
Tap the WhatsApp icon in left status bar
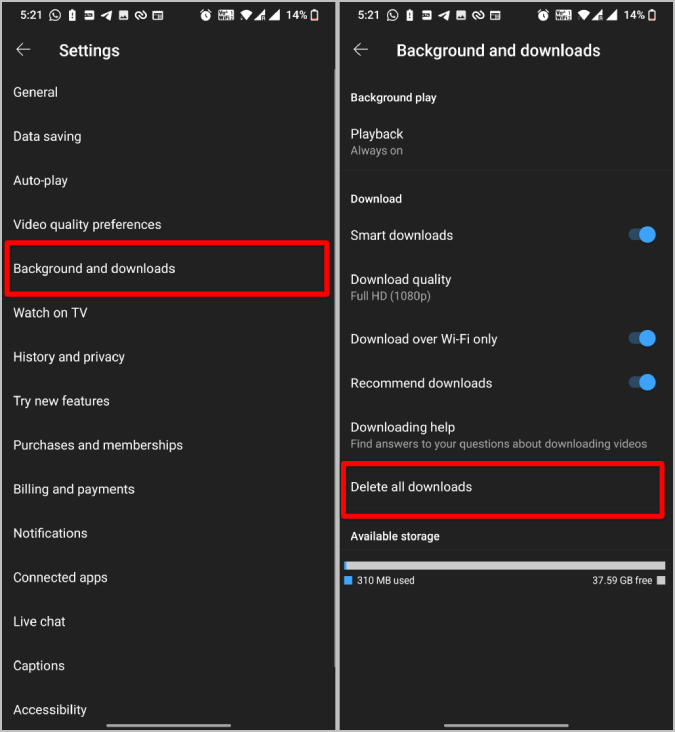55,15
